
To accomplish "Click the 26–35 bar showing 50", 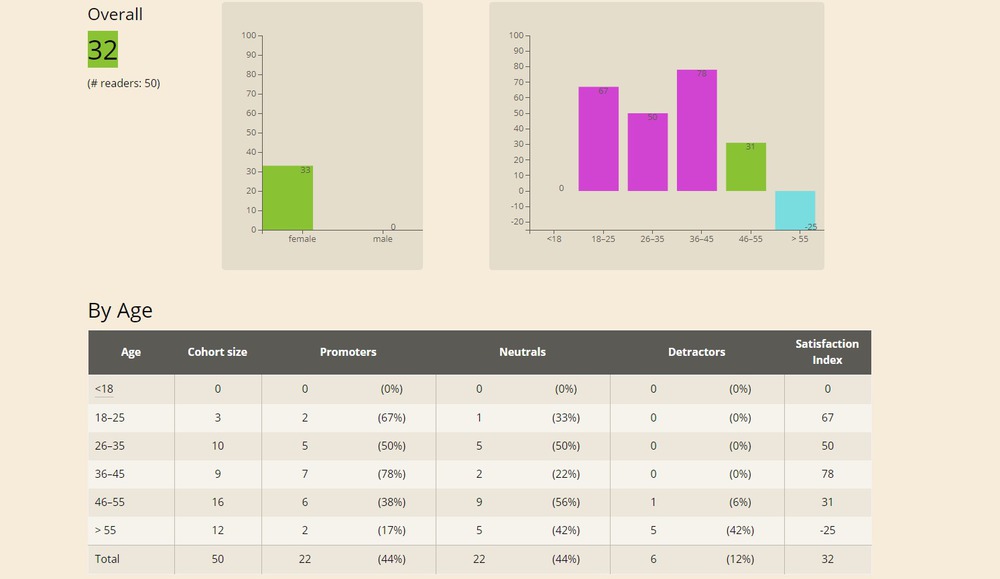I will click(647, 150).
